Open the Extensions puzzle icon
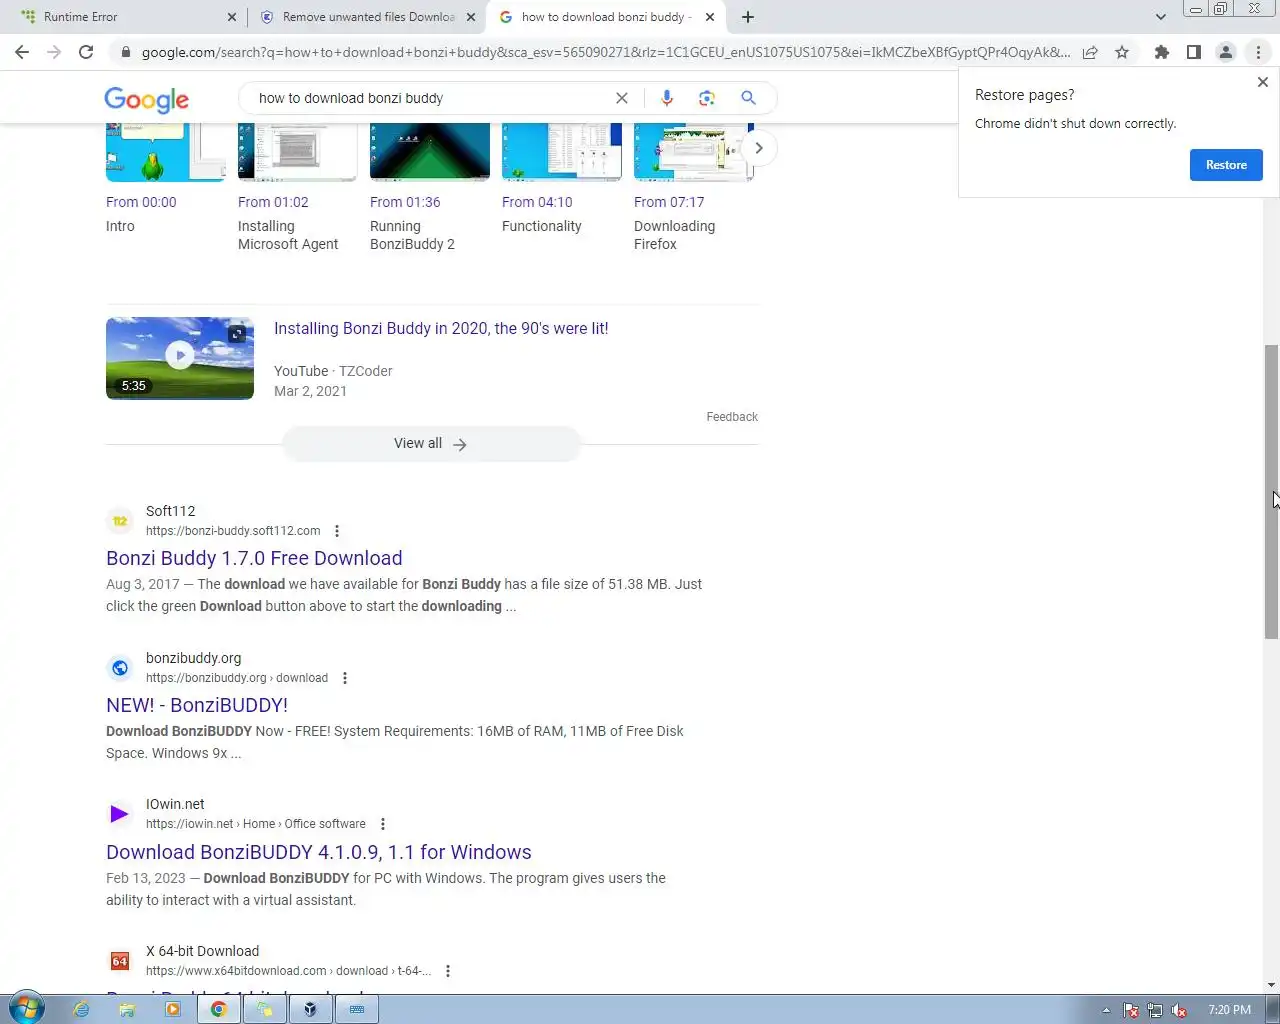Image resolution: width=1280 pixels, height=1024 pixels. [1161, 52]
